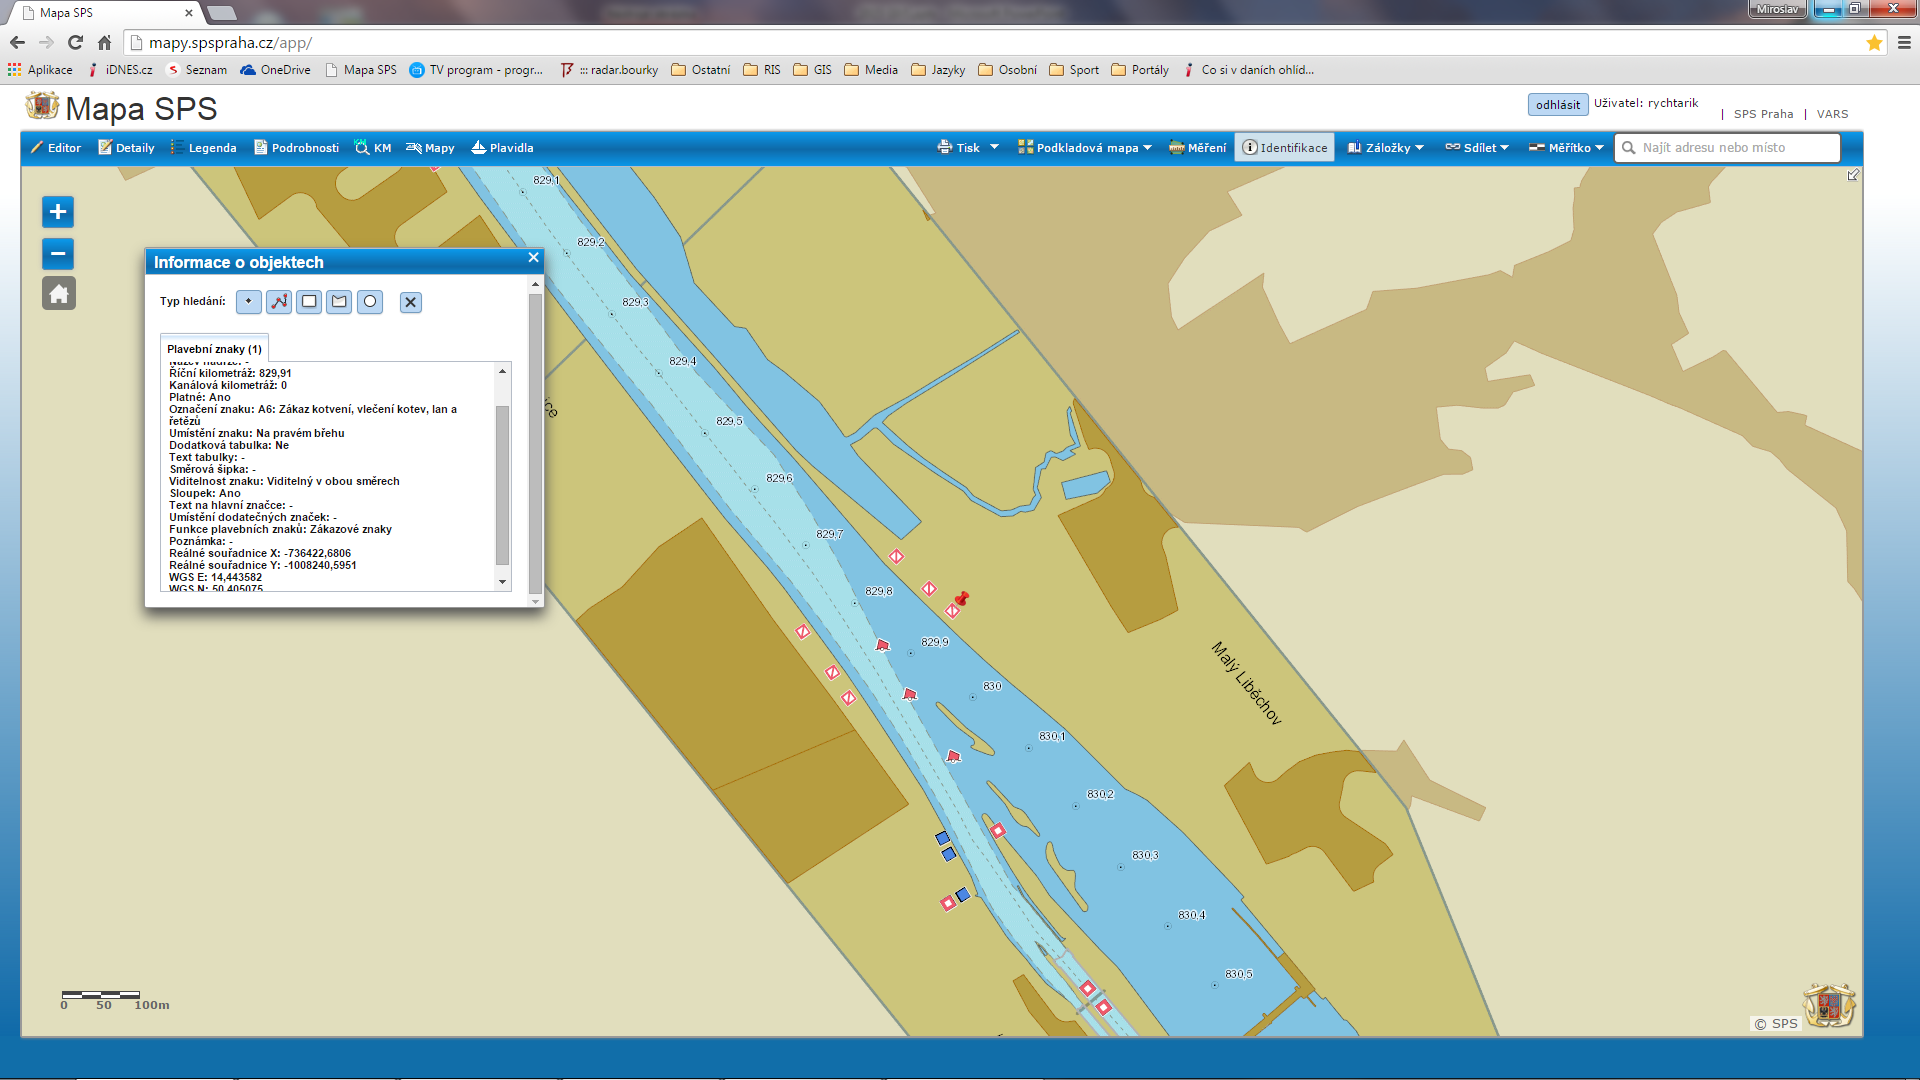1920x1080 pixels.
Task: Return to the home map extent
Action: tap(58, 294)
